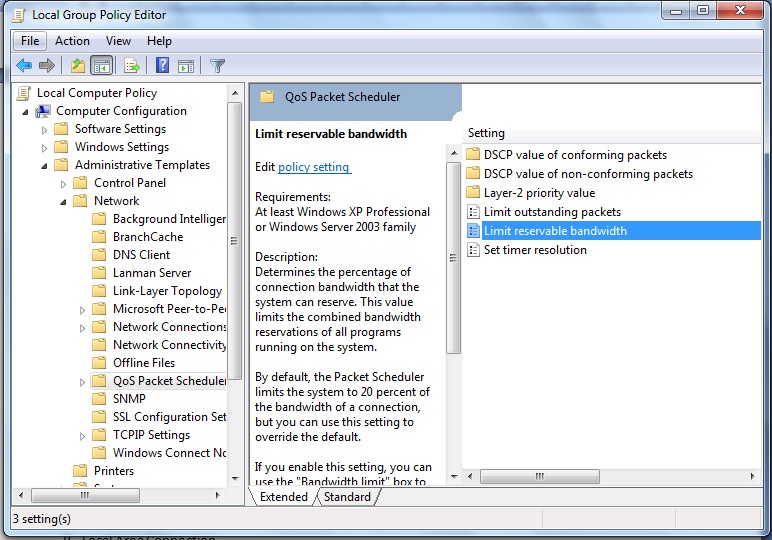Click settings list scroll right arrow
This screenshot has width=772, height=540.
click(x=752, y=476)
